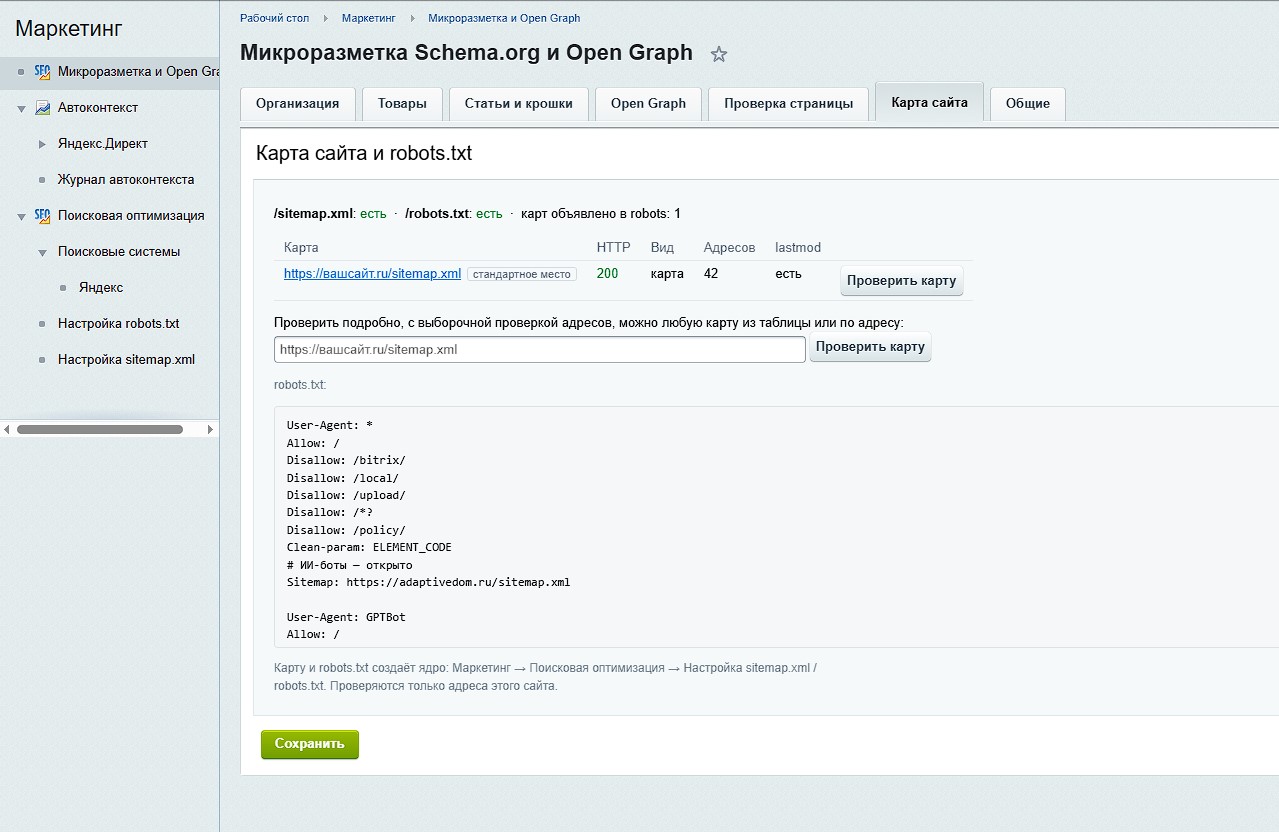The height and width of the screenshot is (832, 1279).
Task: Switch to the Проверка страницы tab
Action: coord(788,103)
